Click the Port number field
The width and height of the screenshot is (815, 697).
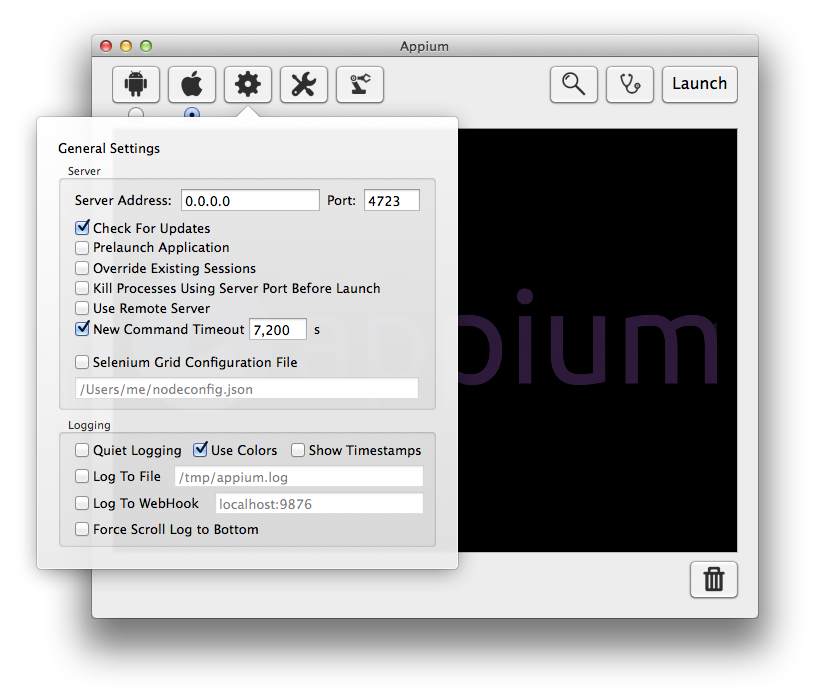[391, 201]
